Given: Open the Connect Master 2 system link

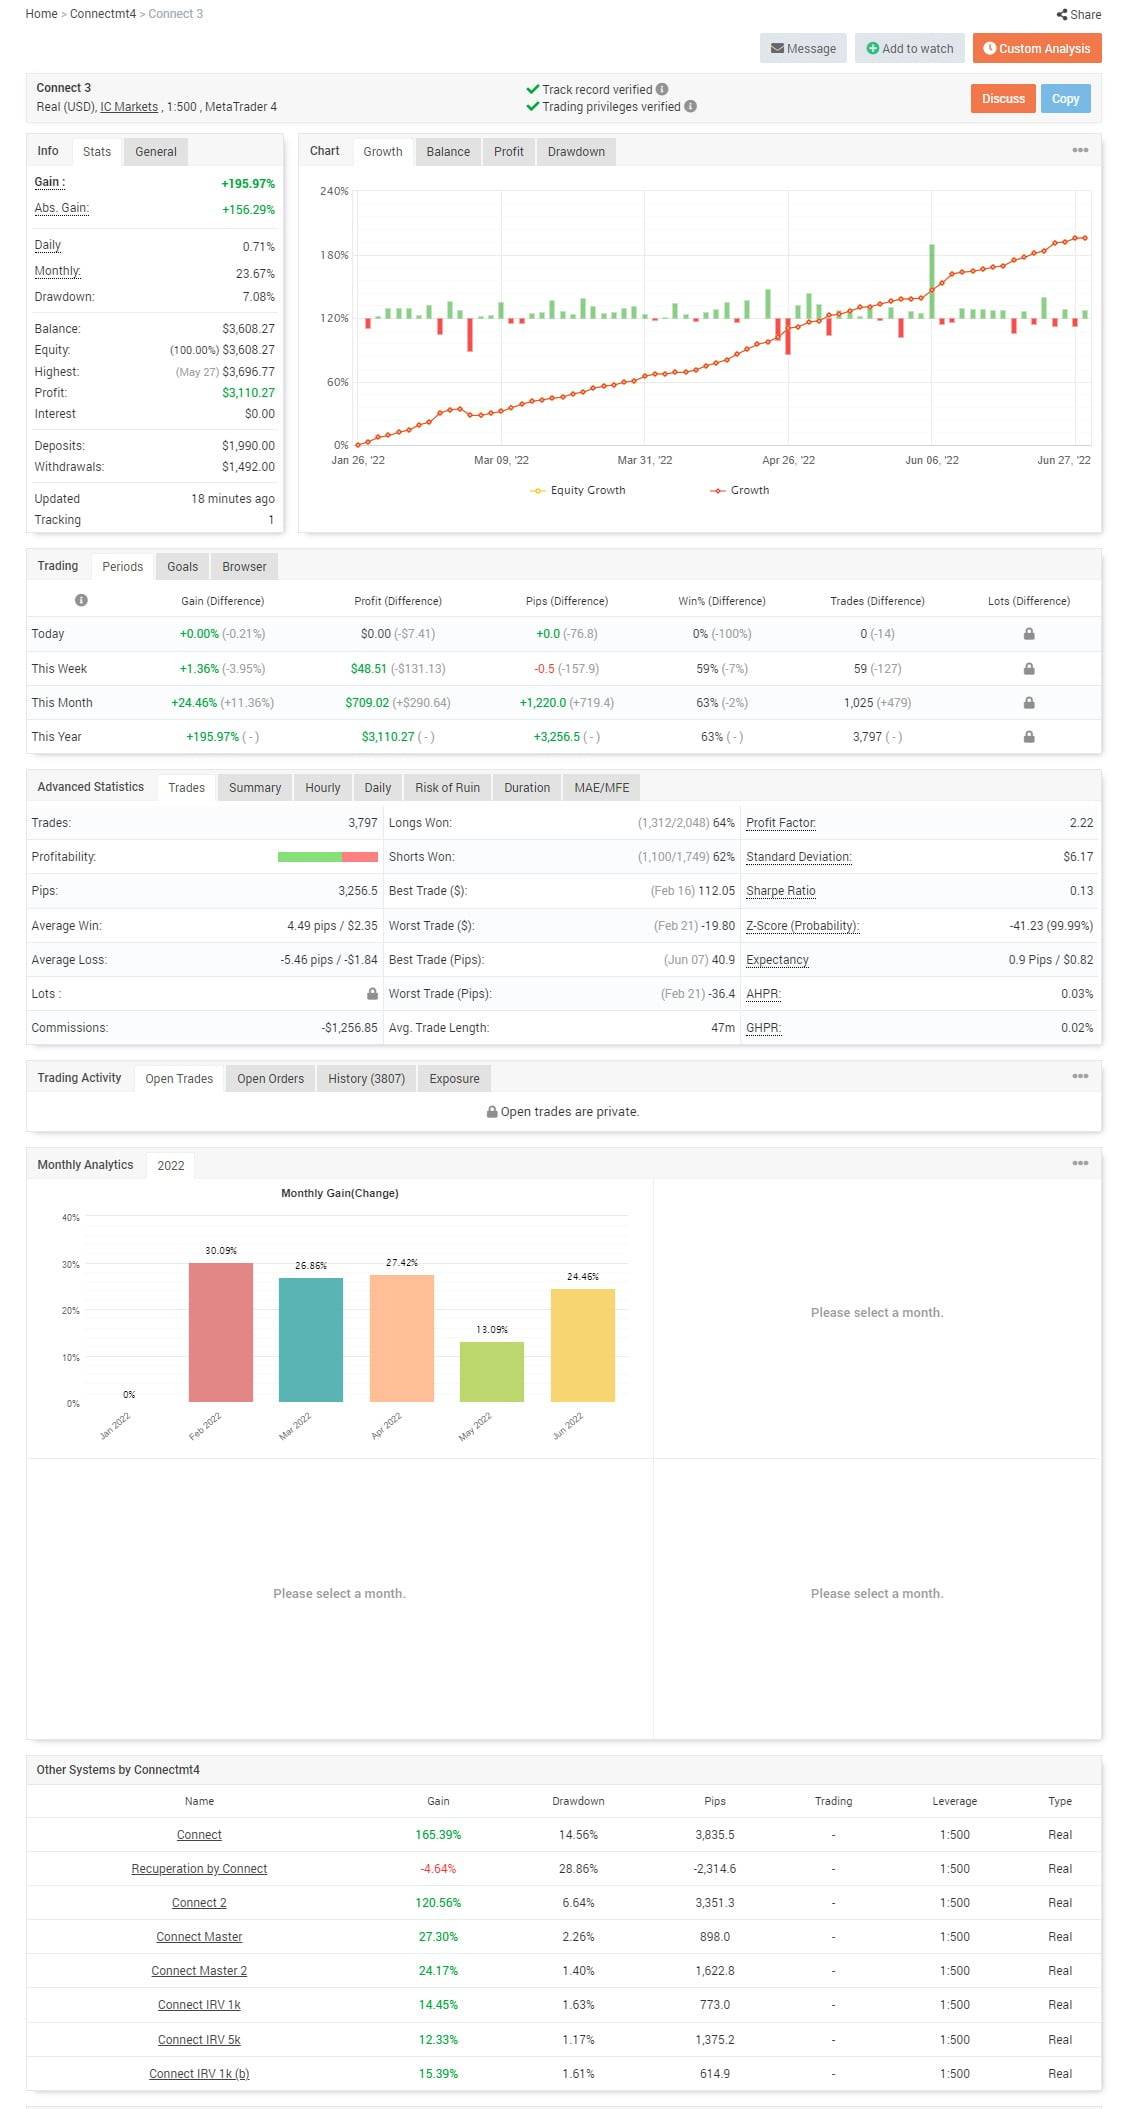Looking at the screenshot, I should tap(199, 1971).
